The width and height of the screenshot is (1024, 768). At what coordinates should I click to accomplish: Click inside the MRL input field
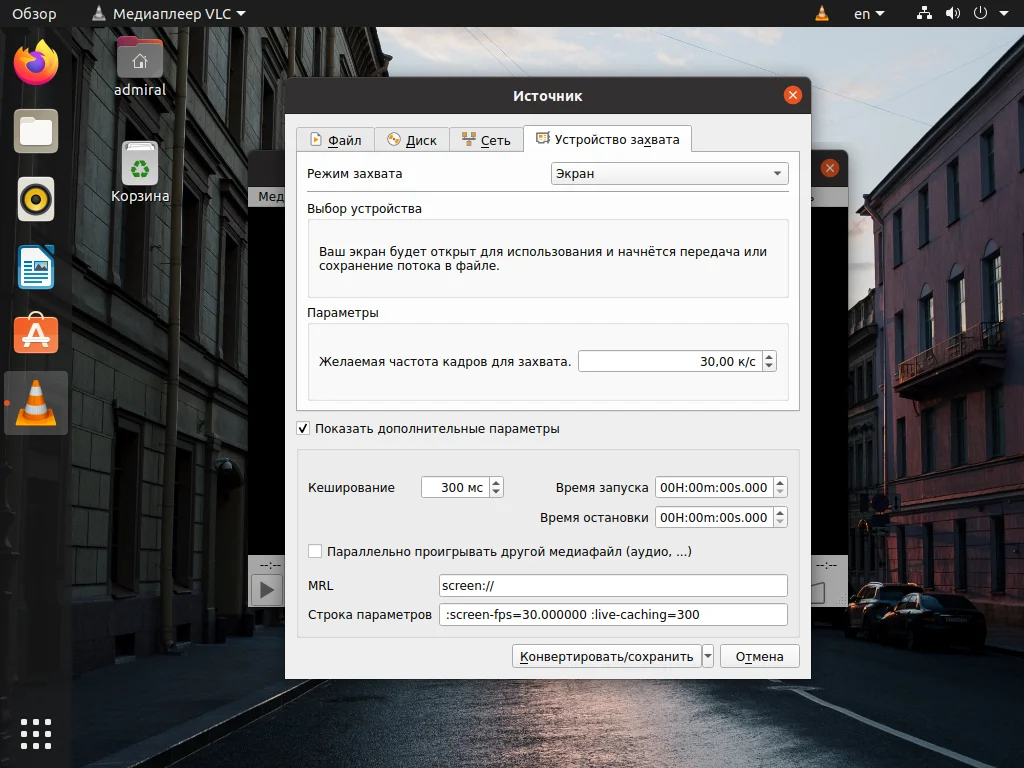[x=612, y=585]
